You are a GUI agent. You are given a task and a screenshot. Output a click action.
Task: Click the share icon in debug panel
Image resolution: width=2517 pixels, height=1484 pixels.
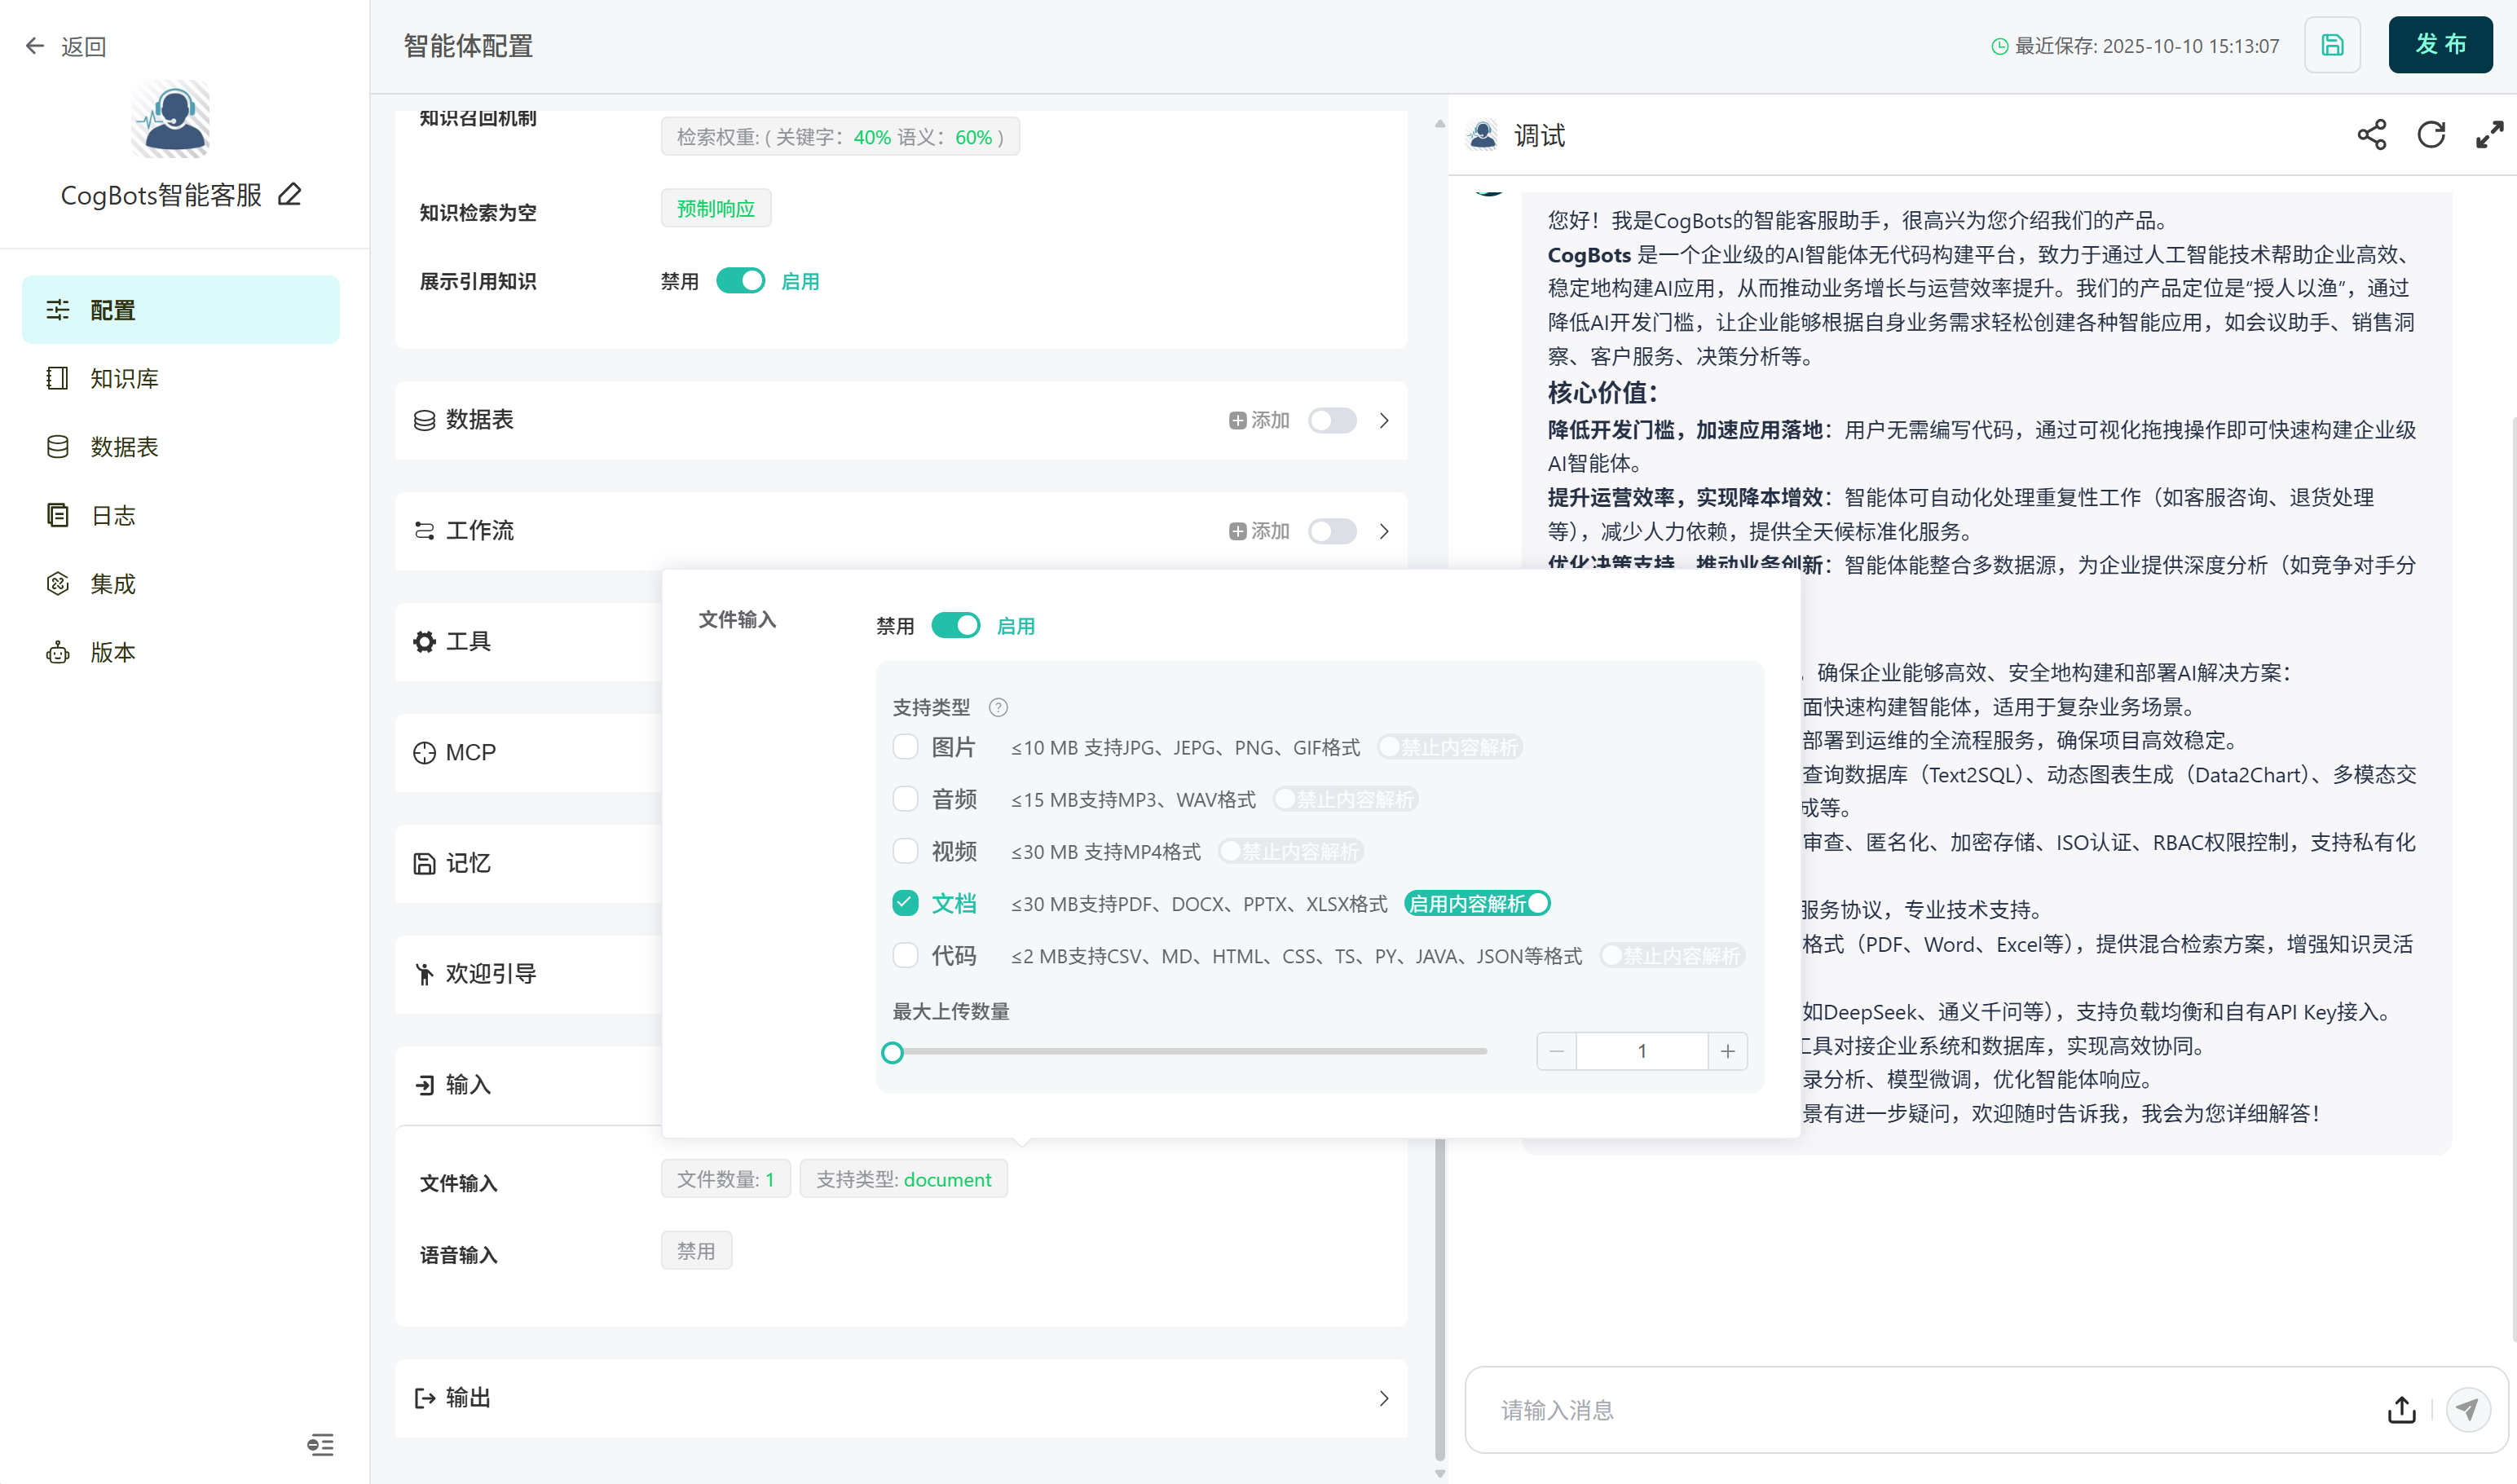pyautogui.click(x=2372, y=135)
